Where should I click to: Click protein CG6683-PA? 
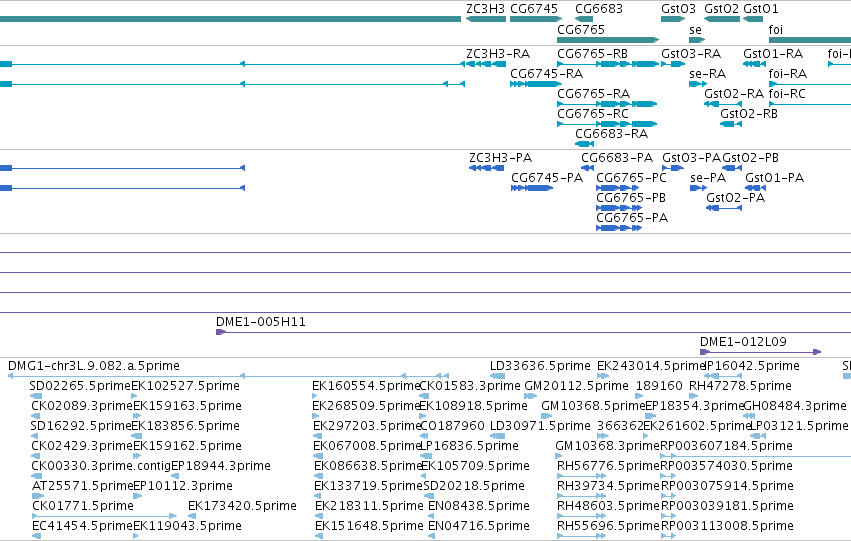[588, 168]
